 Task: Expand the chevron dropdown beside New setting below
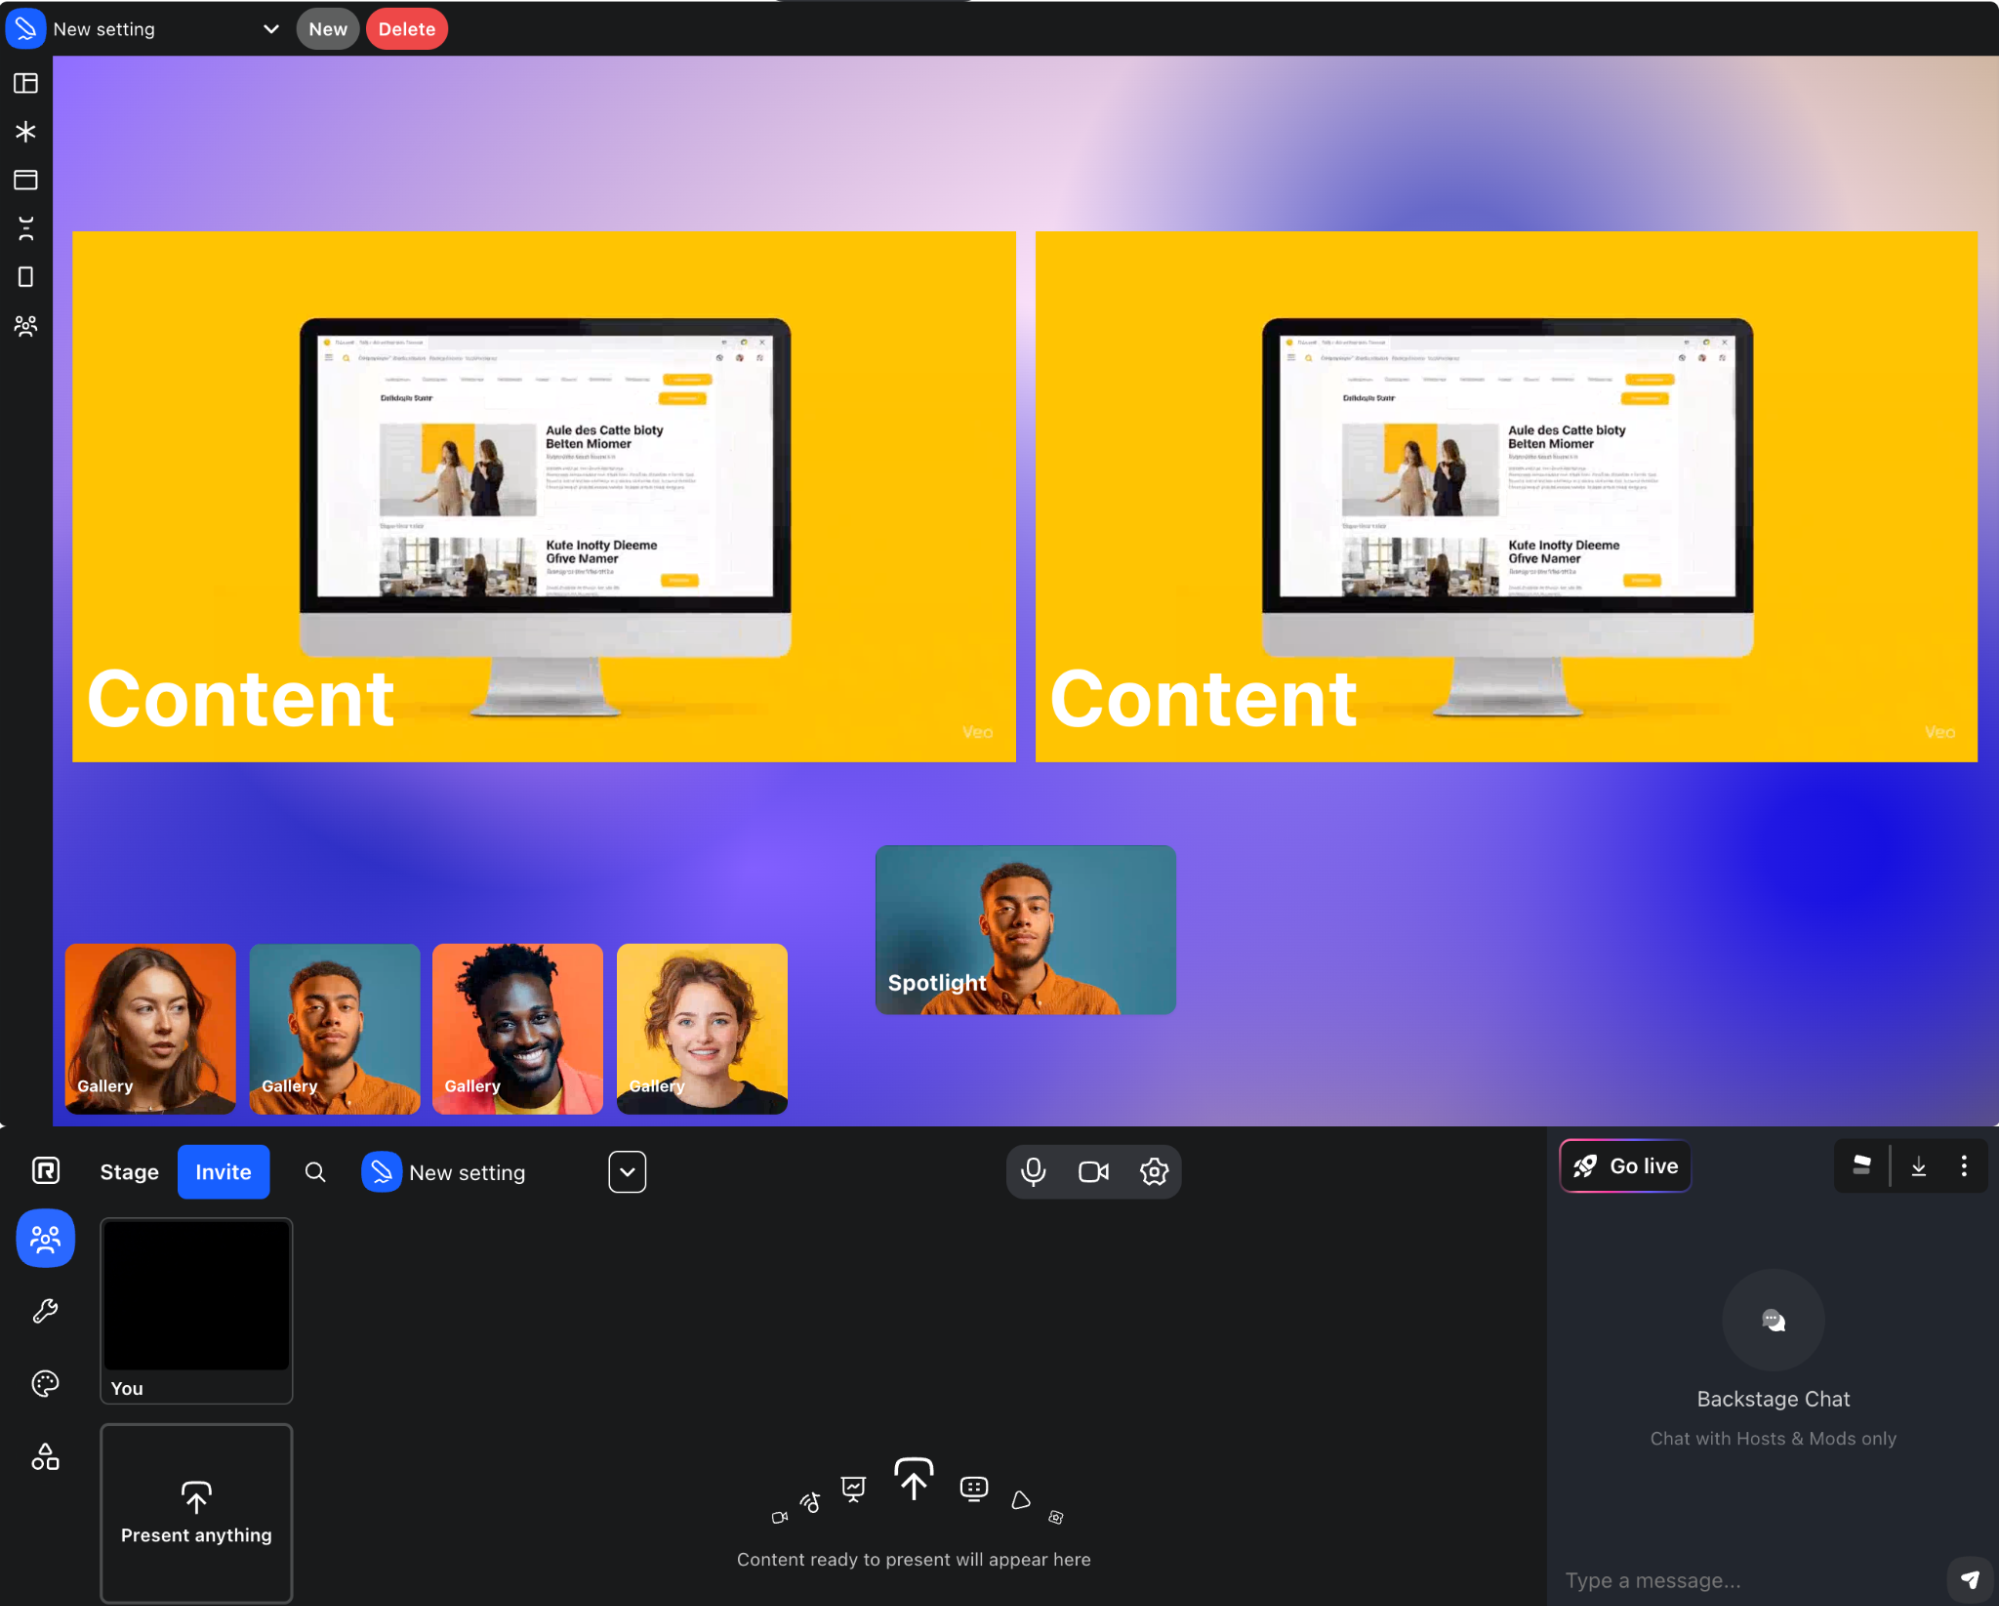coord(627,1172)
